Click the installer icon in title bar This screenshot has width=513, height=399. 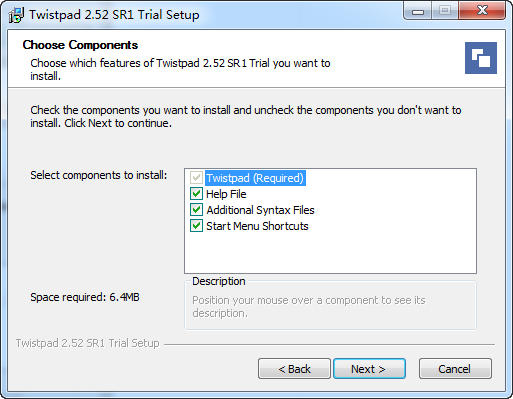(16, 15)
